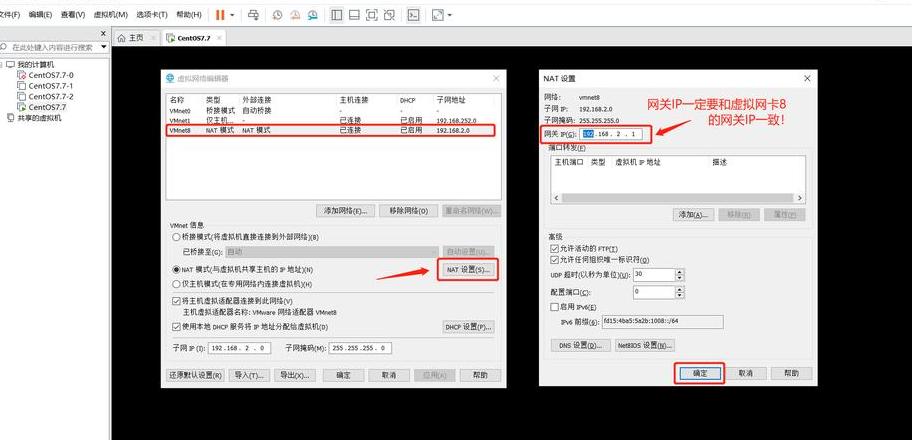
Task: Click the stretch guest display icon
Action: (x=438, y=15)
